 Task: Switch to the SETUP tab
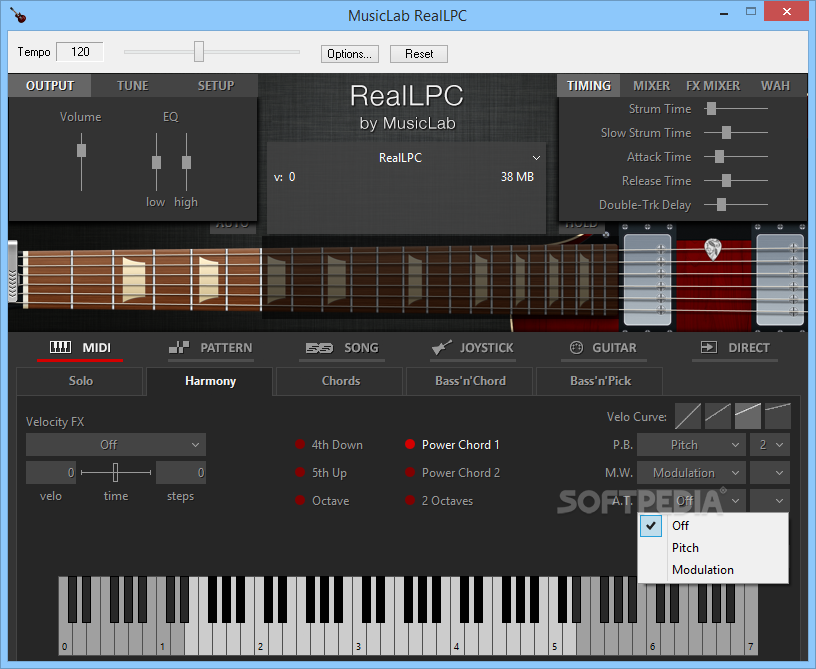216,86
